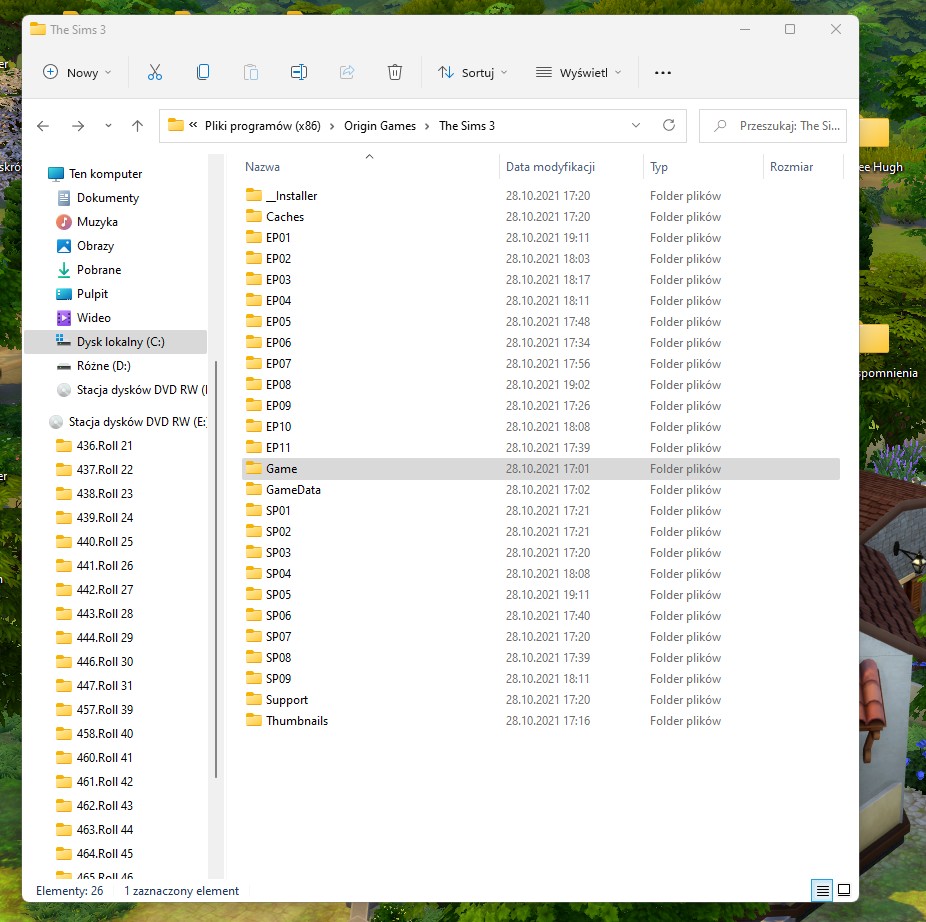Expand chevron after Origin Games breadcrumb
Viewport: 926px width, 922px height.
click(427, 126)
